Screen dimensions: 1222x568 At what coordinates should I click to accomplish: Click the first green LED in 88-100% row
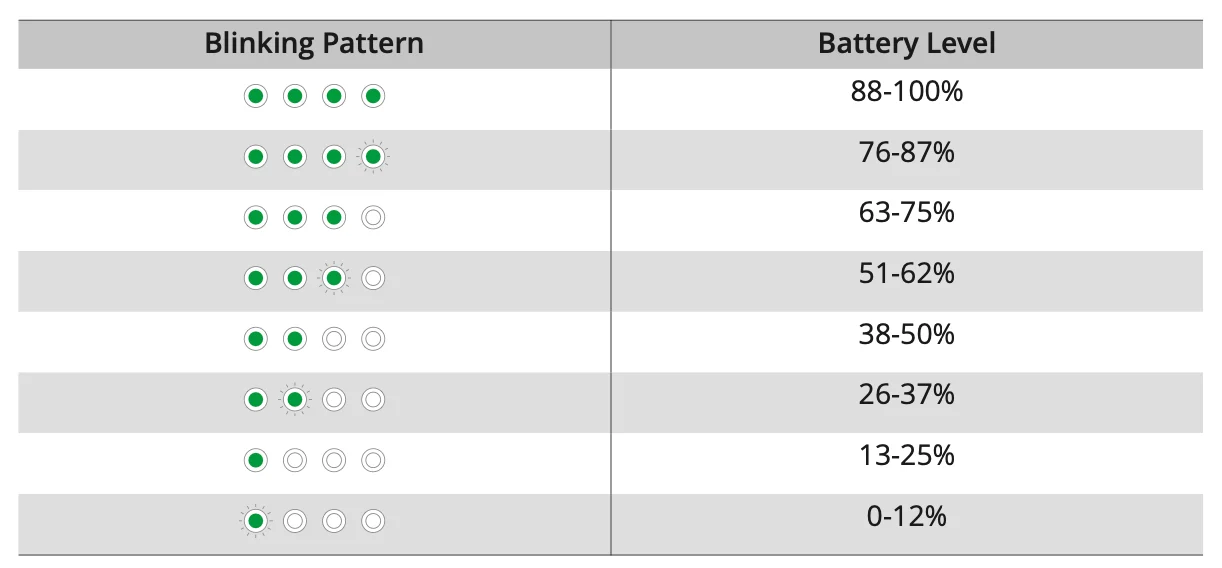tap(256, 96)
